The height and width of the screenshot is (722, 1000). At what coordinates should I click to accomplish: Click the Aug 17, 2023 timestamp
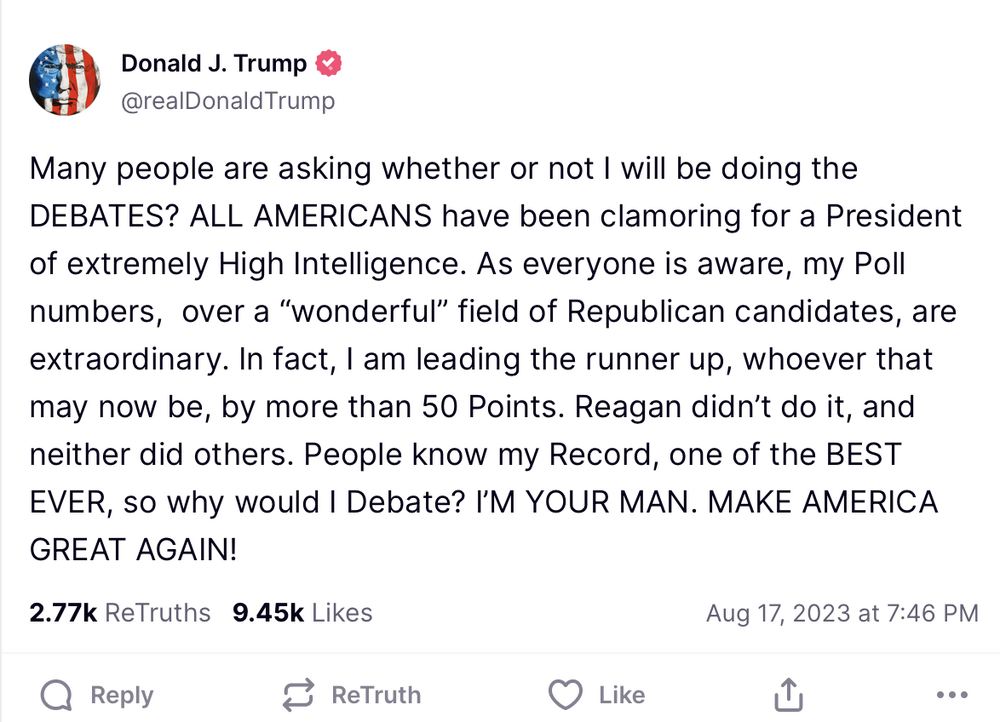point(842,613)
